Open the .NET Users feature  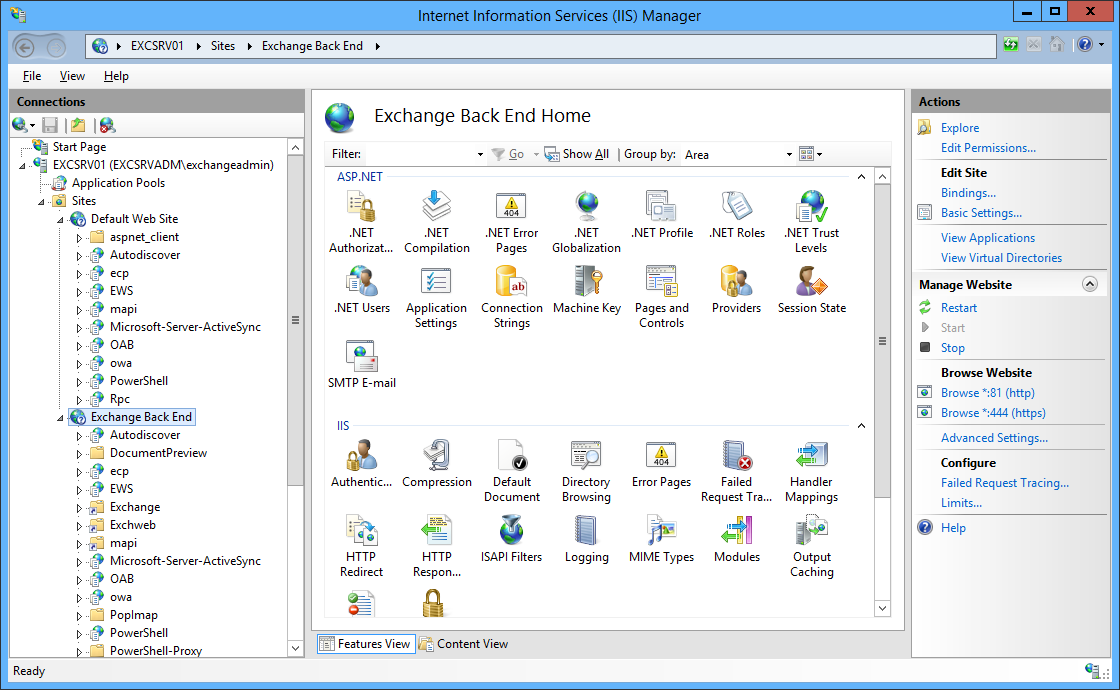pyautogui.click(x=361, y=290)
